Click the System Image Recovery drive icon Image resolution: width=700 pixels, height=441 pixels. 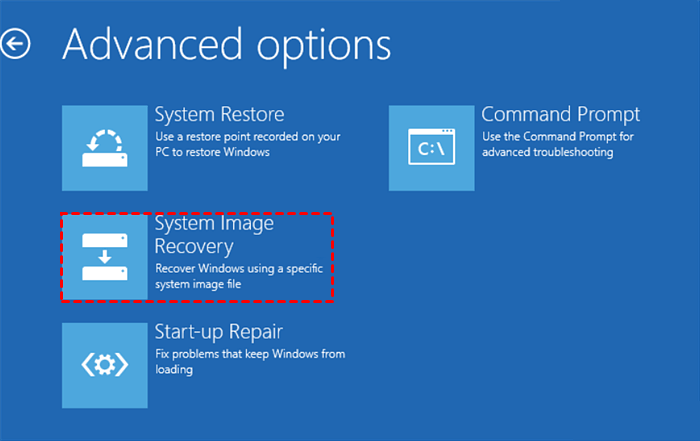pyautogui.click(x=104, y=257)
